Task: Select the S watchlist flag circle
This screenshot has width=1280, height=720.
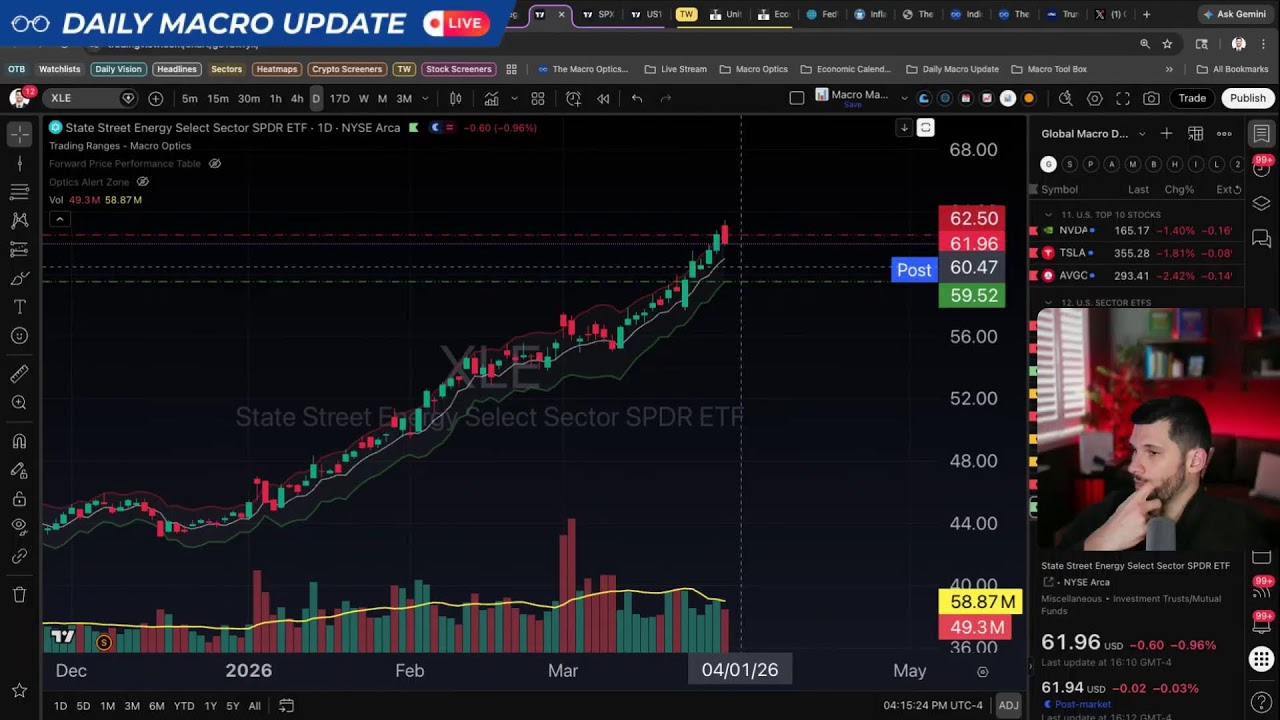Action: click(1069, 164)
